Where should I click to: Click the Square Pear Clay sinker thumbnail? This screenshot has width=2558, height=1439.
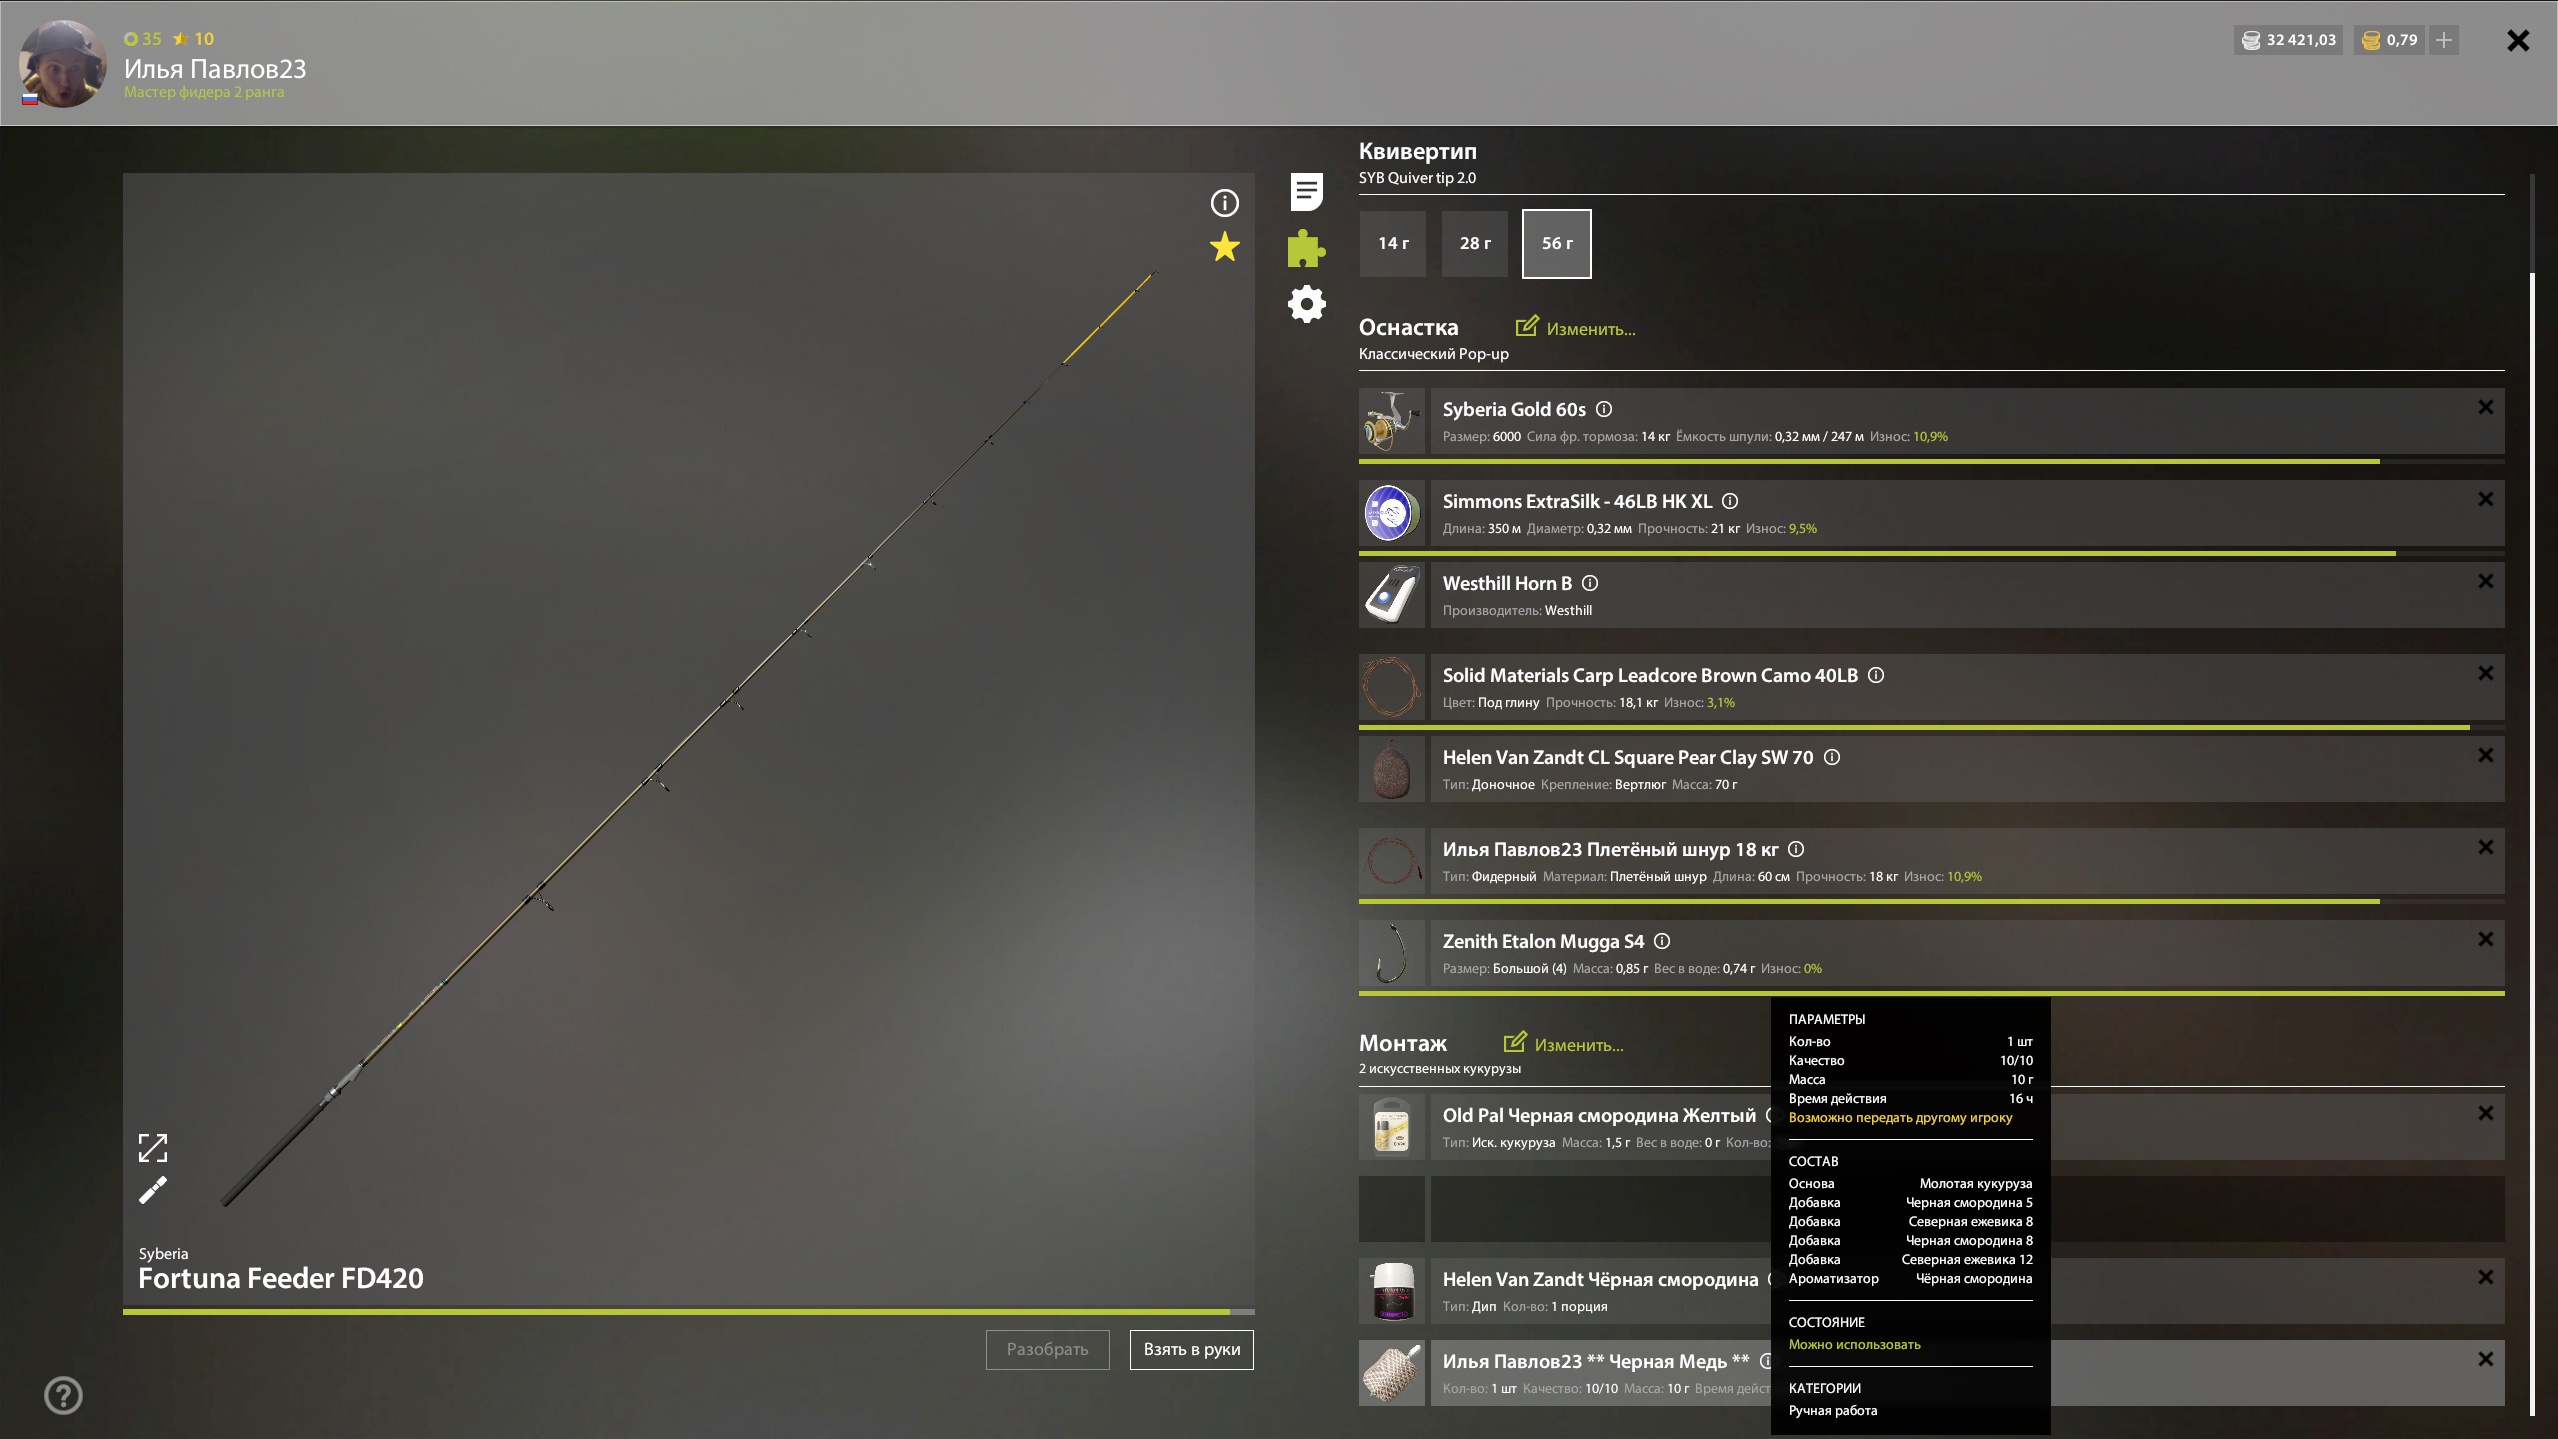pos(1391,769)
